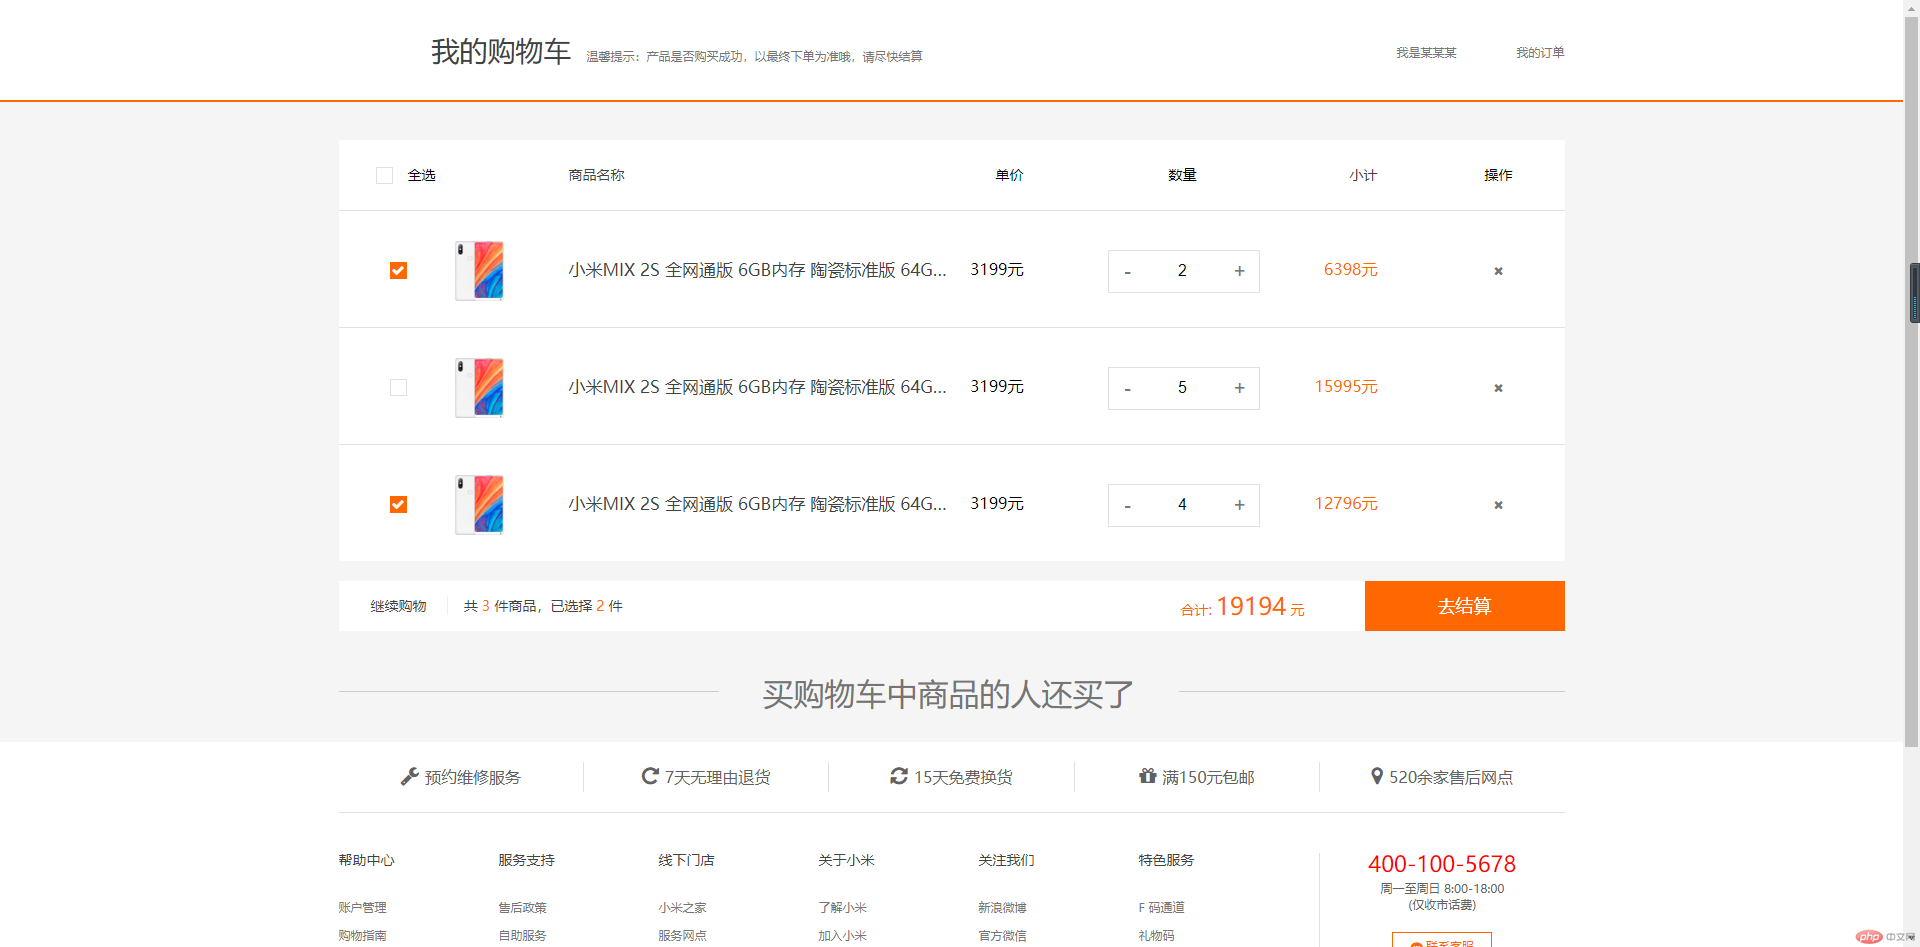
Task: Decrease quantity of the 6398元 row
Action: [1127, 272]
